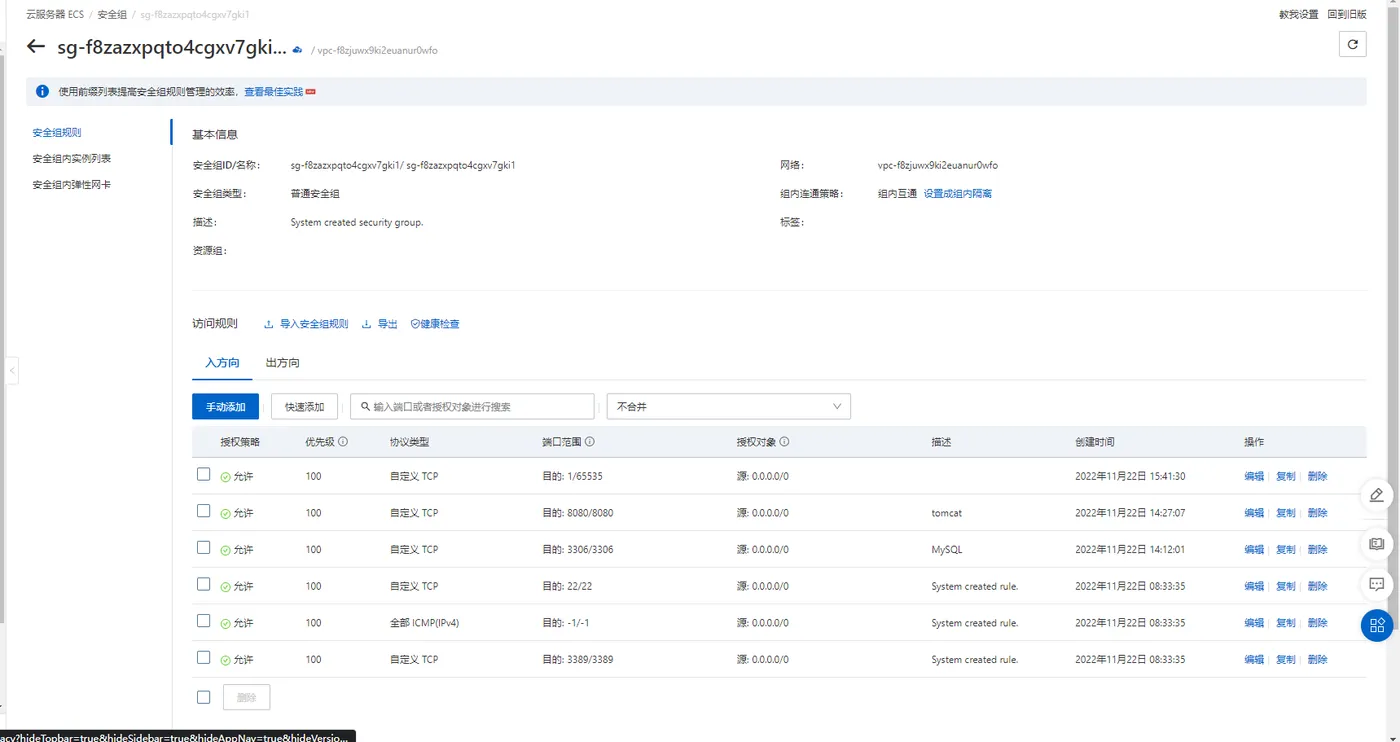Screen dimensions: 1400x742
Task: Delete the 3389/3389 rule
Action: 1318,660
